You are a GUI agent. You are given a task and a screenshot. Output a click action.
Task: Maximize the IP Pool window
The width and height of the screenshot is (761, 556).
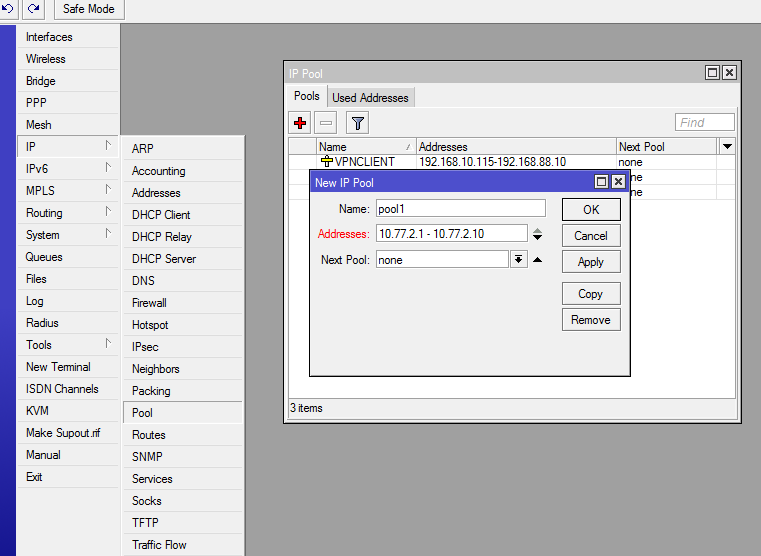coord(712,73)
